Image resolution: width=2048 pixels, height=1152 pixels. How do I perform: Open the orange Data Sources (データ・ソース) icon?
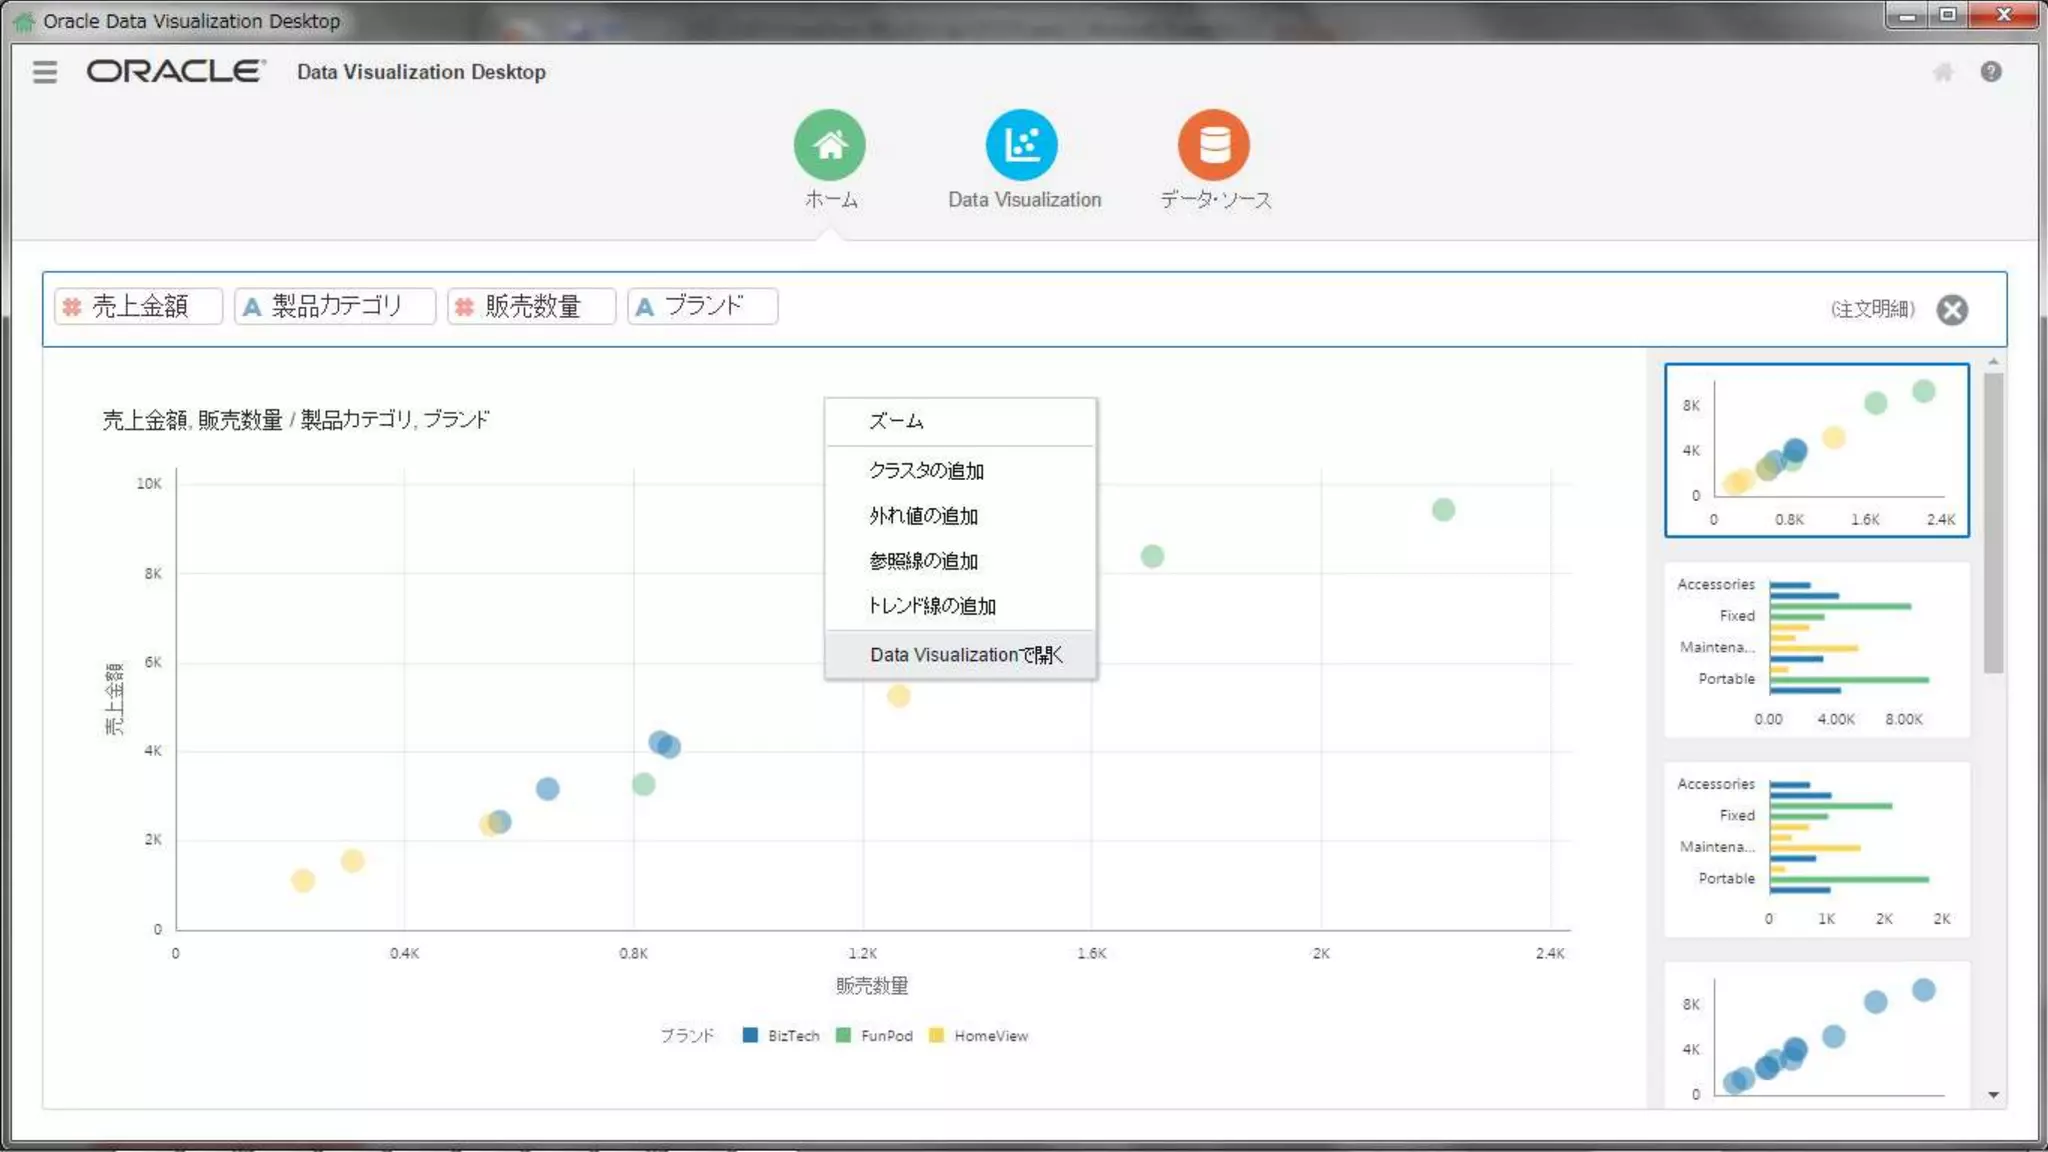point(1213,145)
